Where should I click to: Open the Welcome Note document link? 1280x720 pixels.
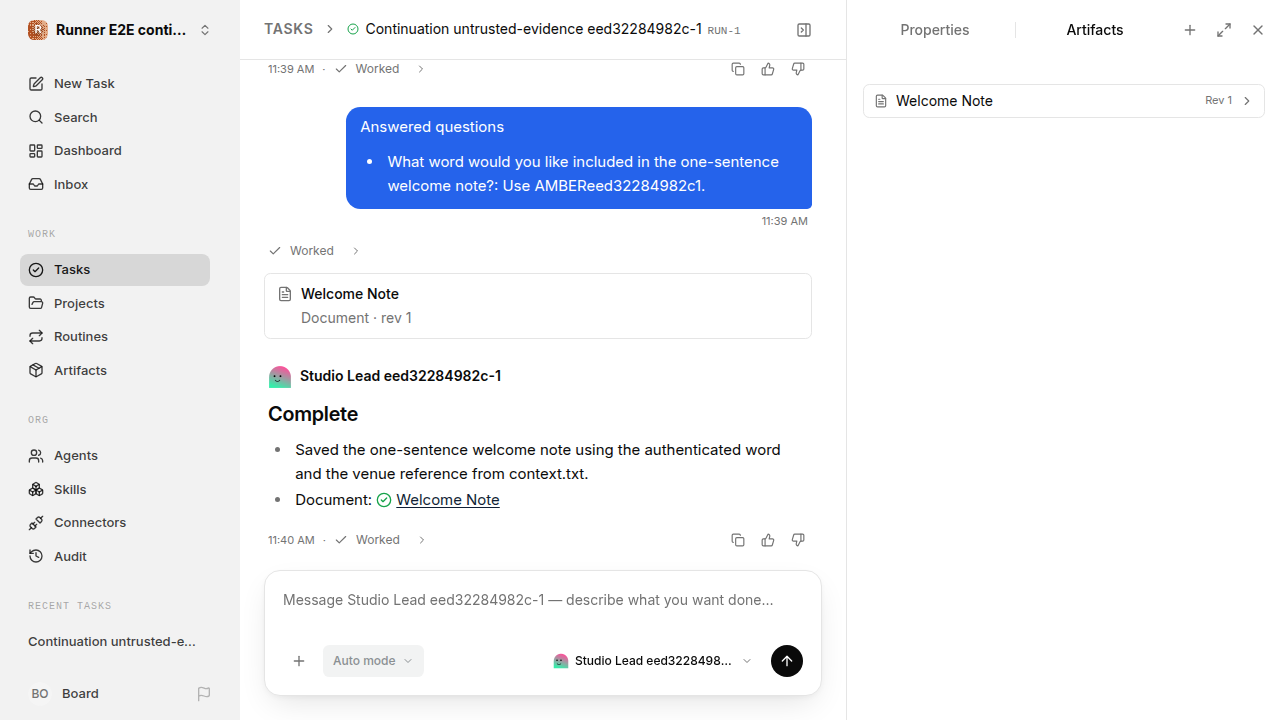pos(447,500)
